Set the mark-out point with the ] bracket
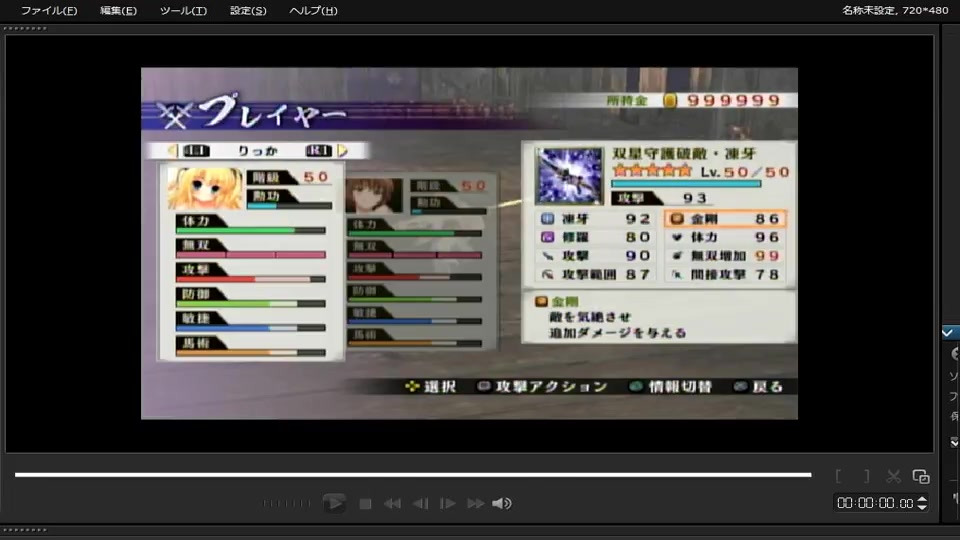 (866, 476)
